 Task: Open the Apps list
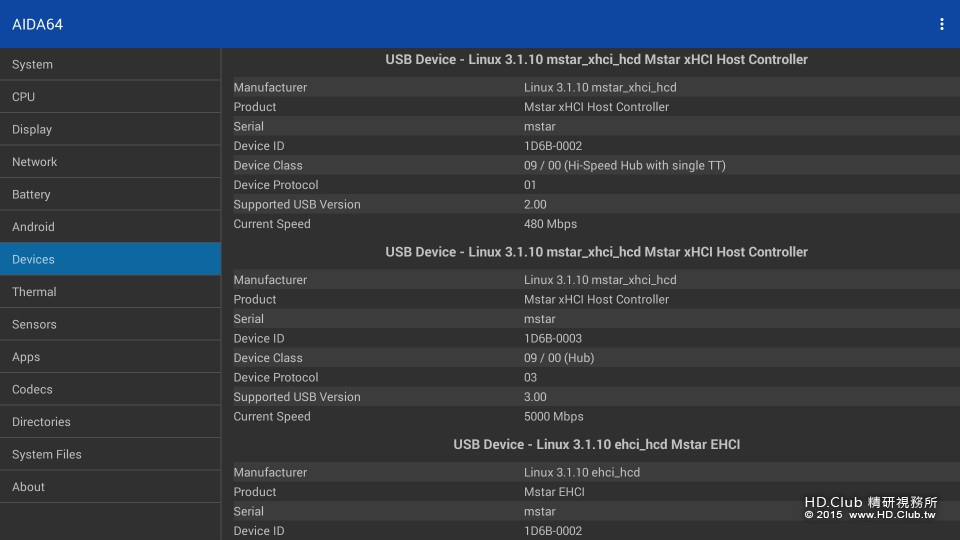[110, 356]
